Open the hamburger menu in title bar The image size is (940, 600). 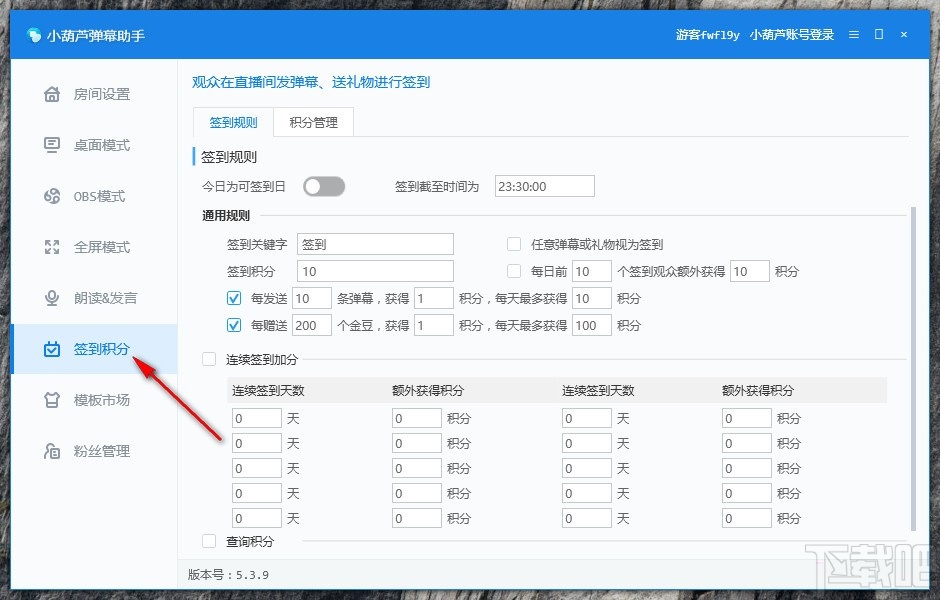tap(854, 34)
